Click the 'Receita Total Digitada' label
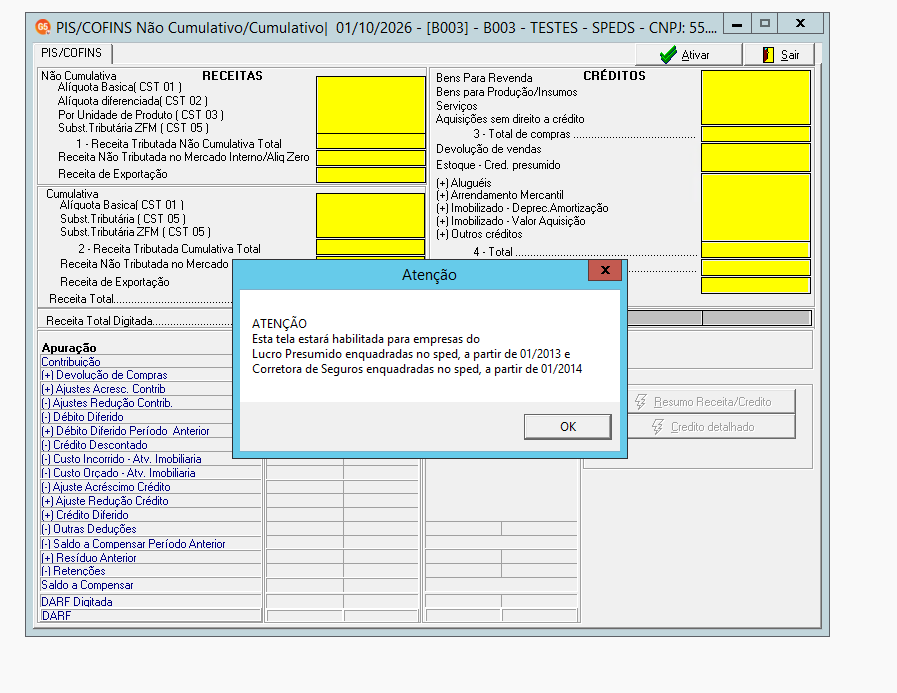897x693 pixels. point(100,321)
